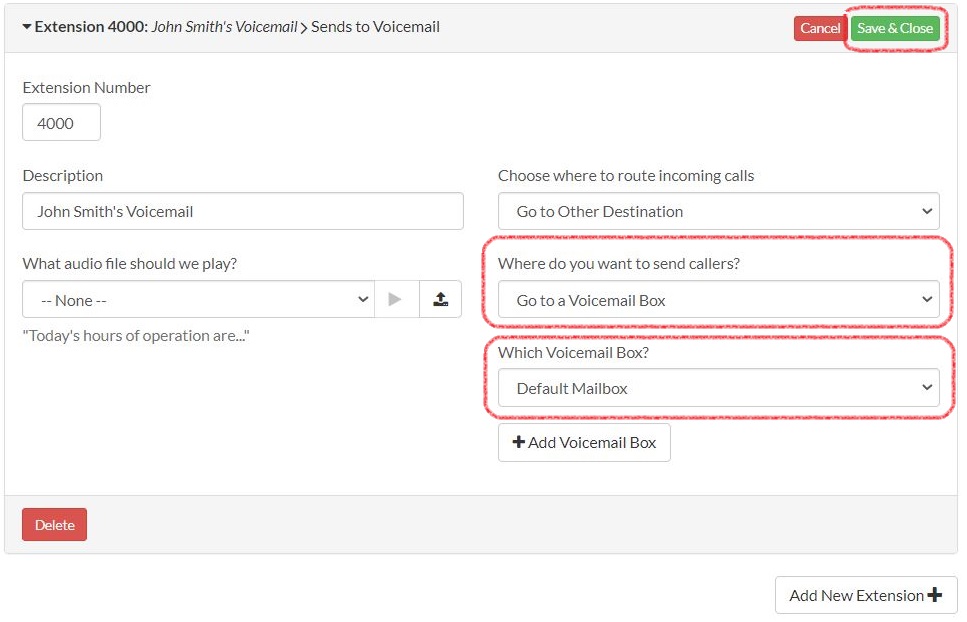Click the upload audio file icon

[x=441, y=299]
